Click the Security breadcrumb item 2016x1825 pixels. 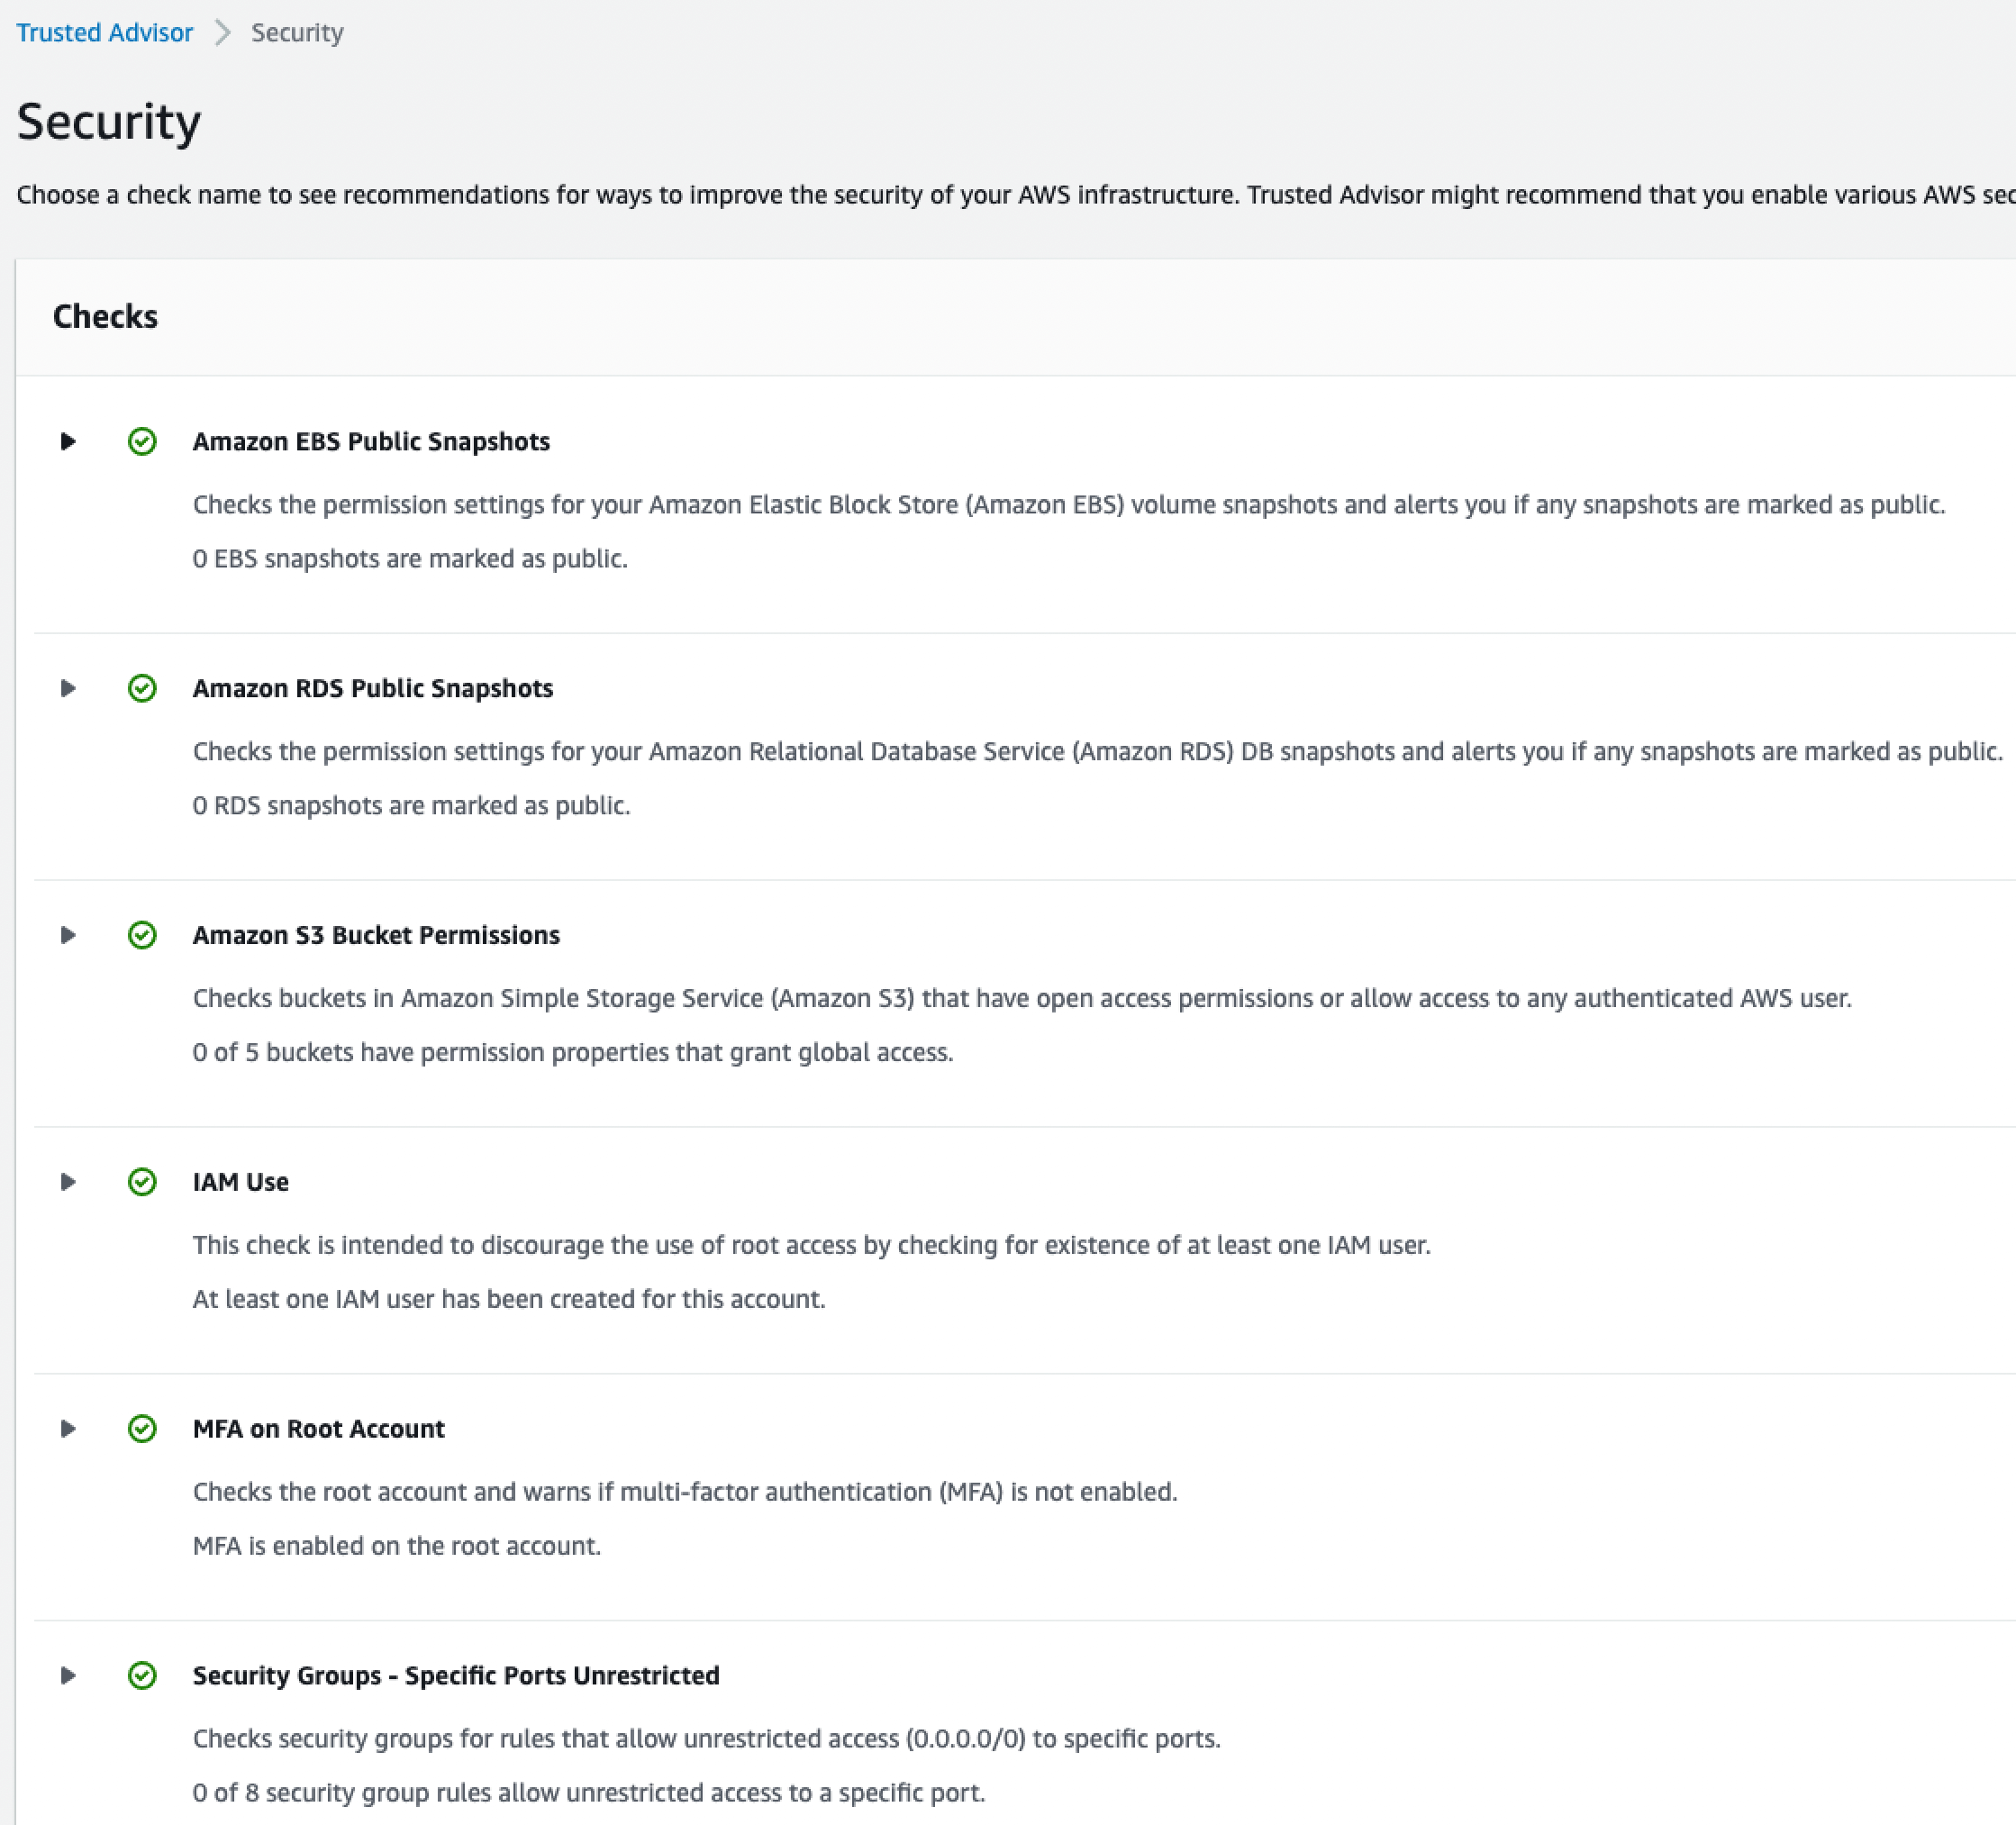[297, 33]
